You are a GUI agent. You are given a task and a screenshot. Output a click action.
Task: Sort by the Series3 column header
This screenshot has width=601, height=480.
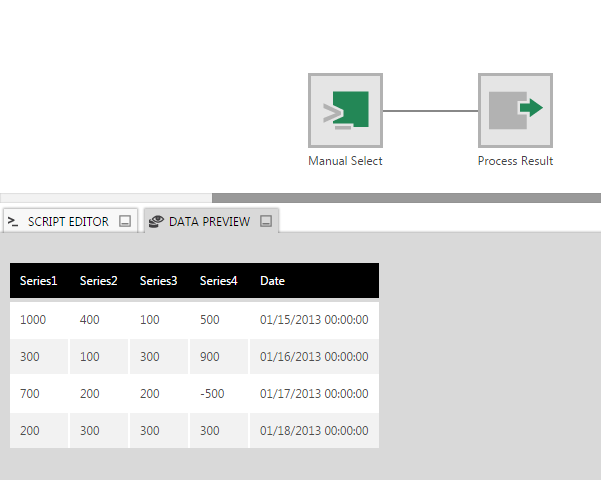158,281
